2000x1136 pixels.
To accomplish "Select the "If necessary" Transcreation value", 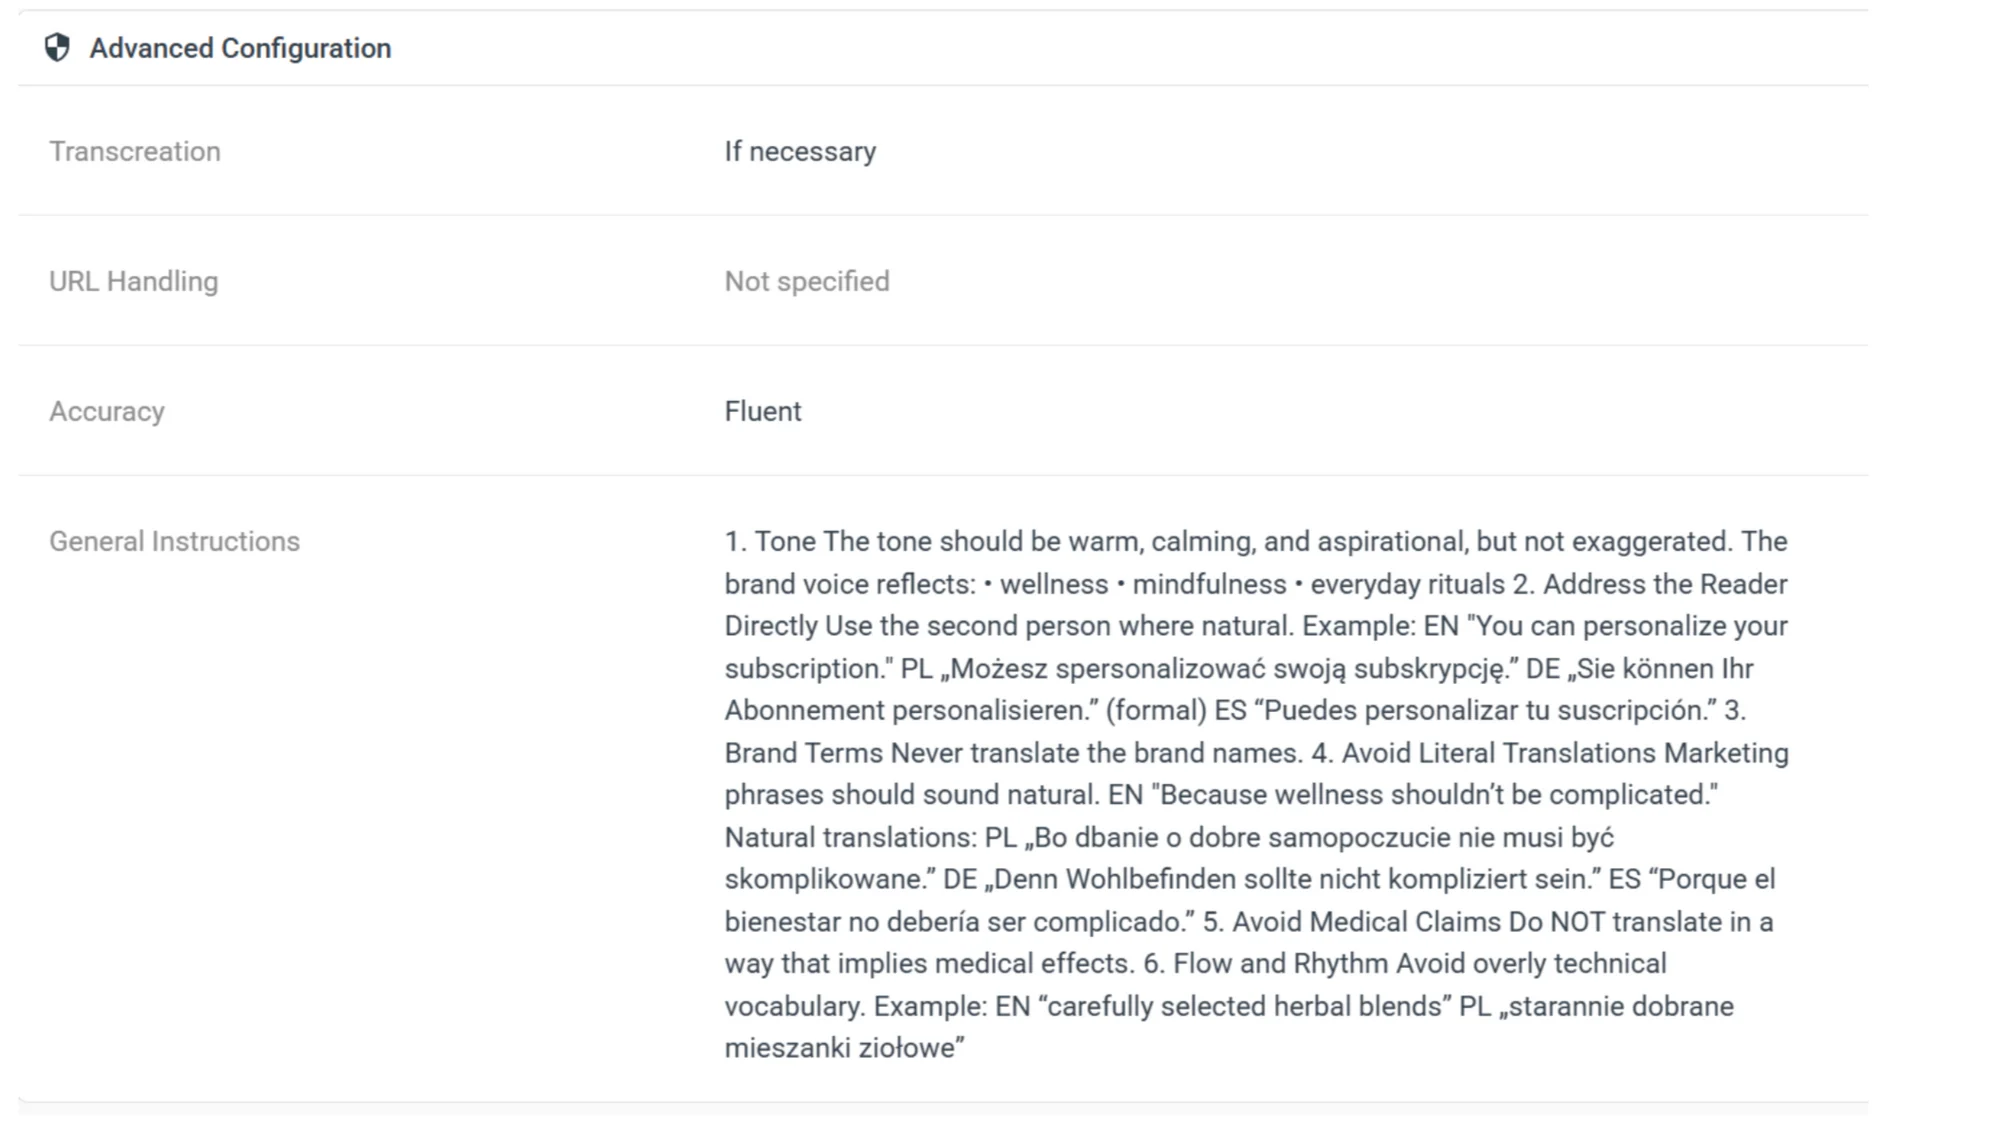I will point(800,151).
